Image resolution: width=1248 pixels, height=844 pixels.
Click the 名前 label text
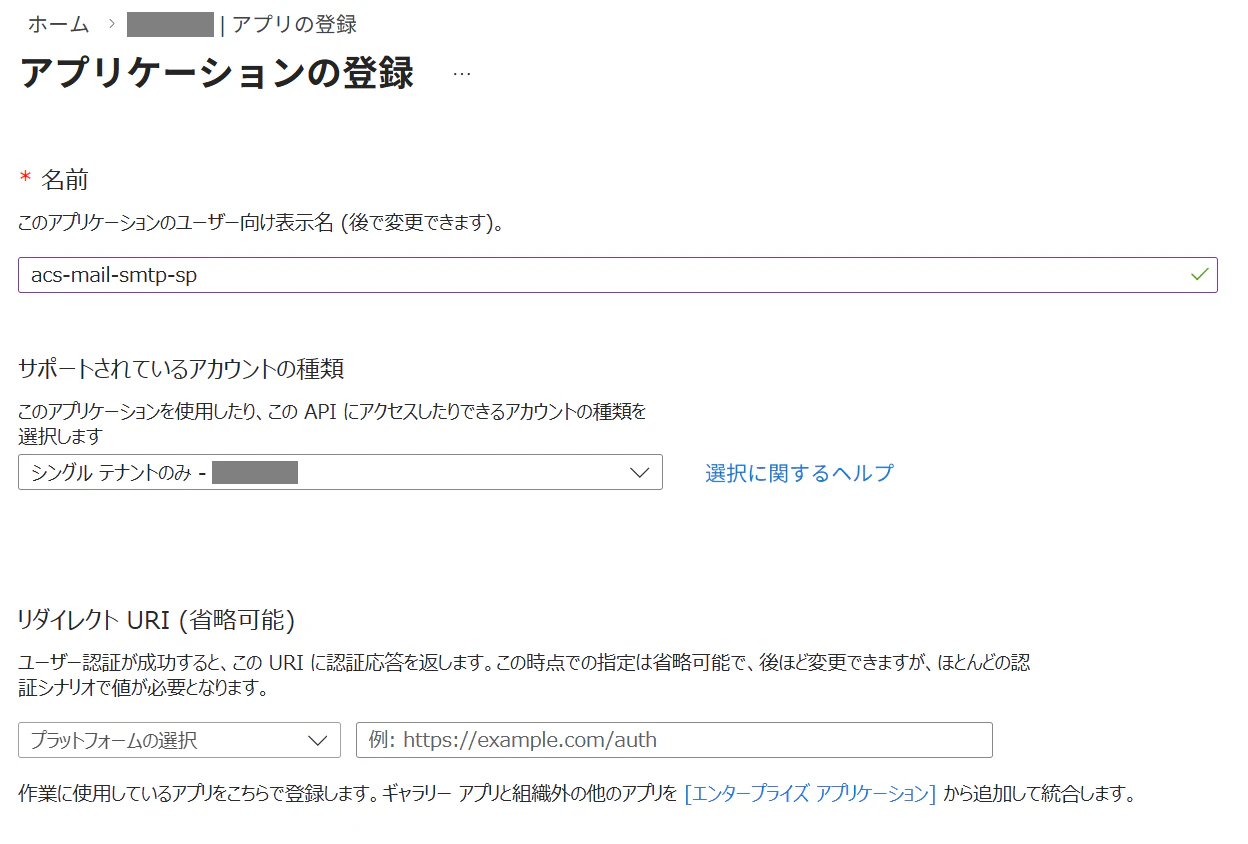(64, 180)
